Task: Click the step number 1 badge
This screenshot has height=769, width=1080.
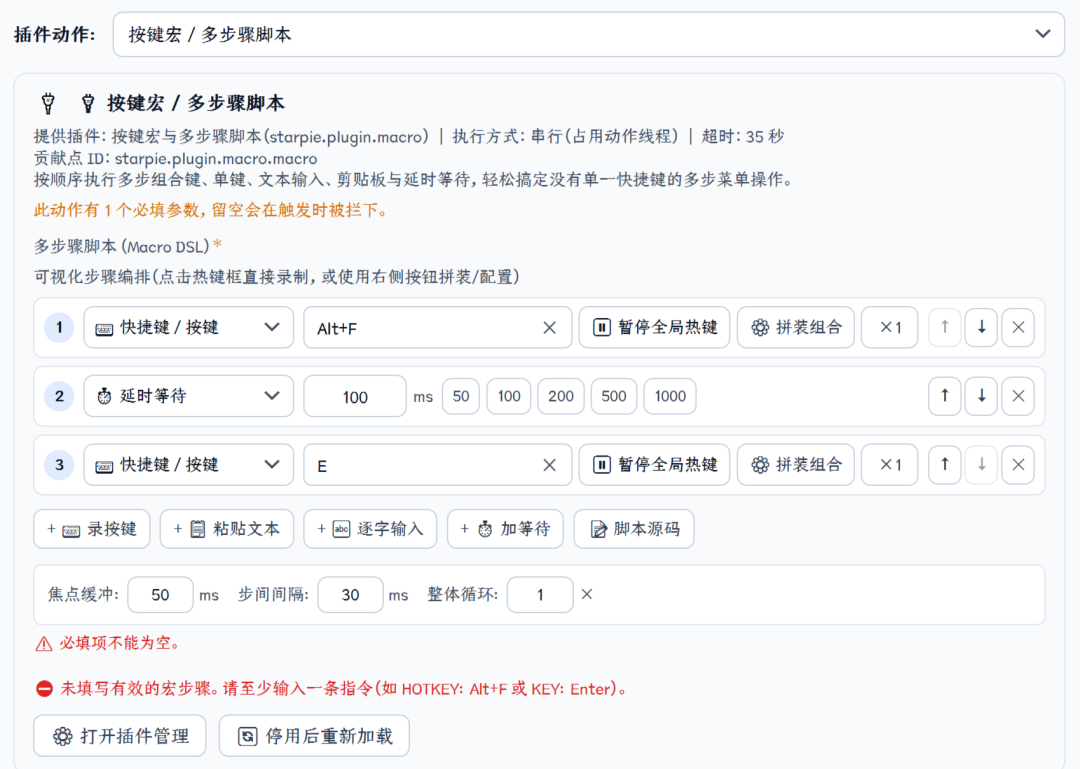Action: coord(59,327)
